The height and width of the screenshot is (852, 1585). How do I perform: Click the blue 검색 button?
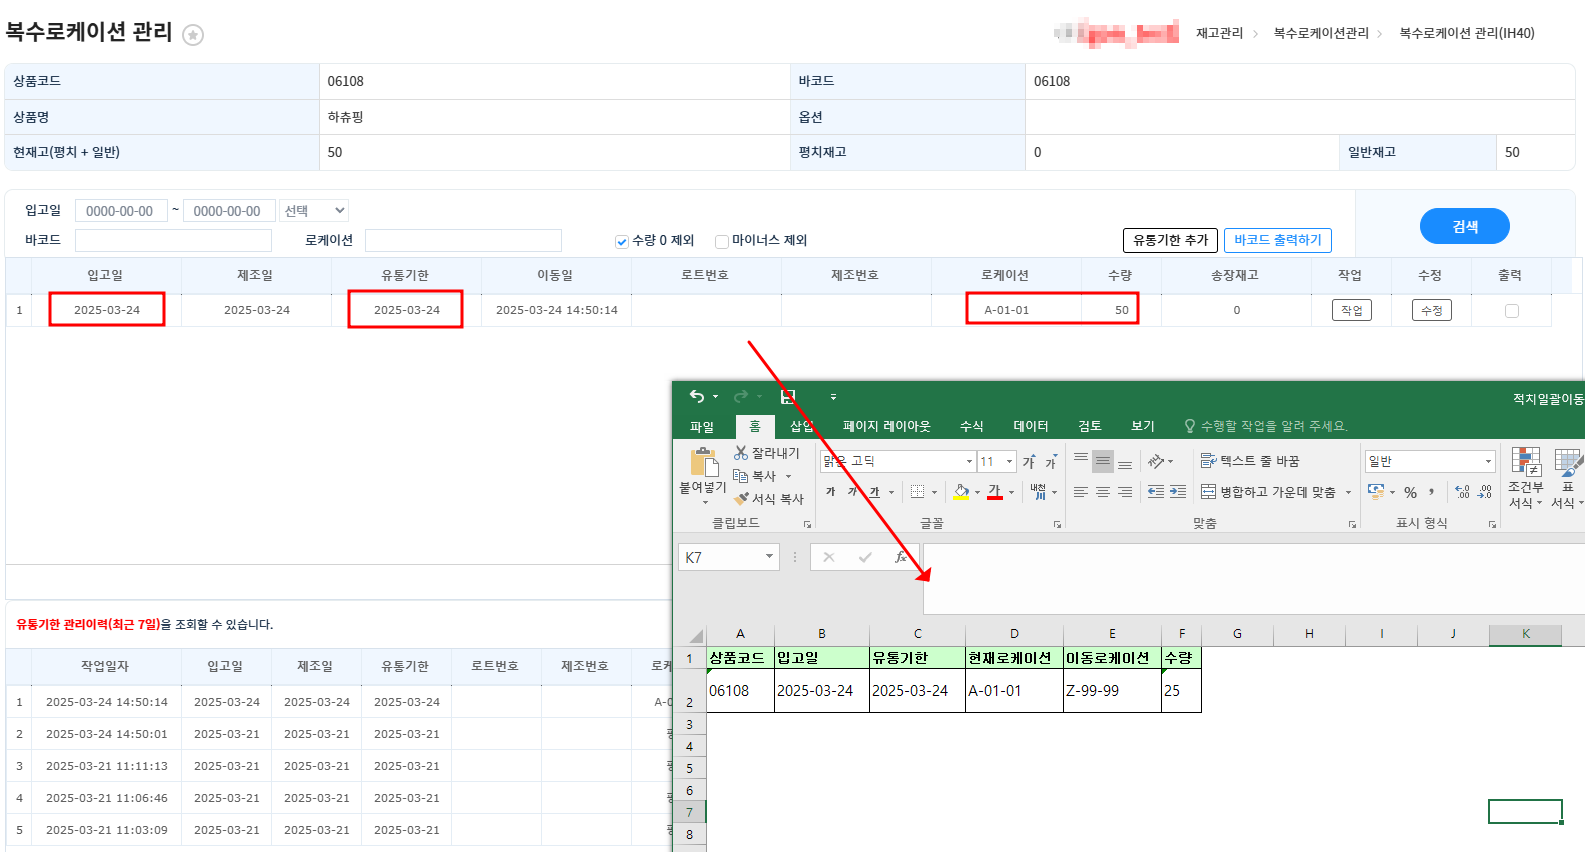[1464, 227]
